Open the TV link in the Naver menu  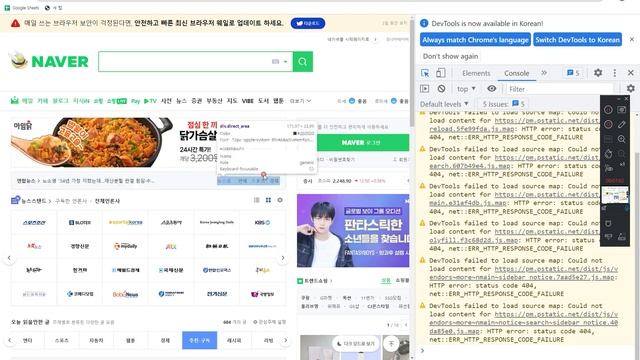tap(150, 101)
